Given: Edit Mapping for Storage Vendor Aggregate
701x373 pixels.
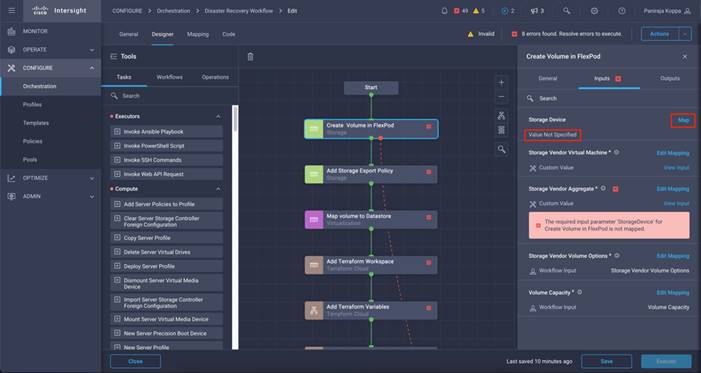Looking at the screenshot, I should (673, 189).
